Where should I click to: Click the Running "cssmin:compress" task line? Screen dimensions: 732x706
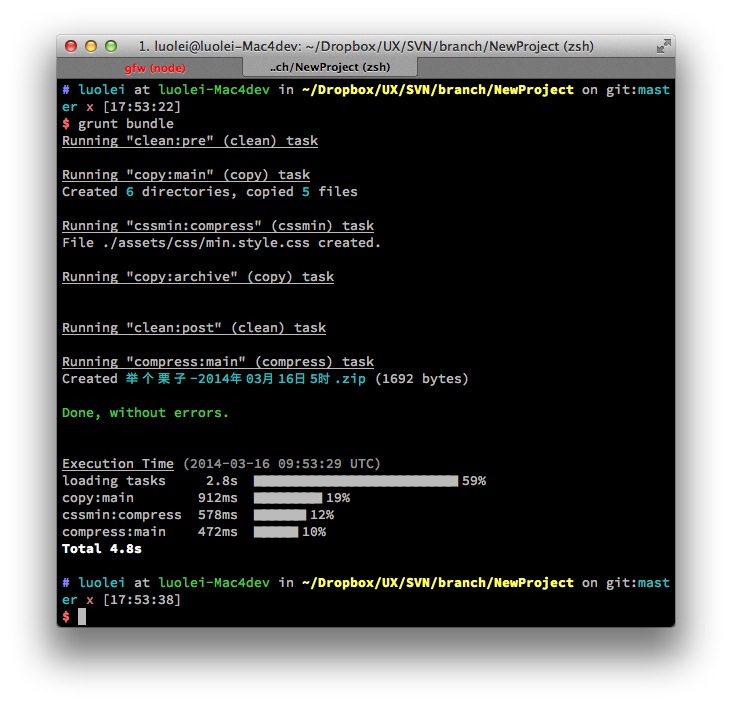217,226
